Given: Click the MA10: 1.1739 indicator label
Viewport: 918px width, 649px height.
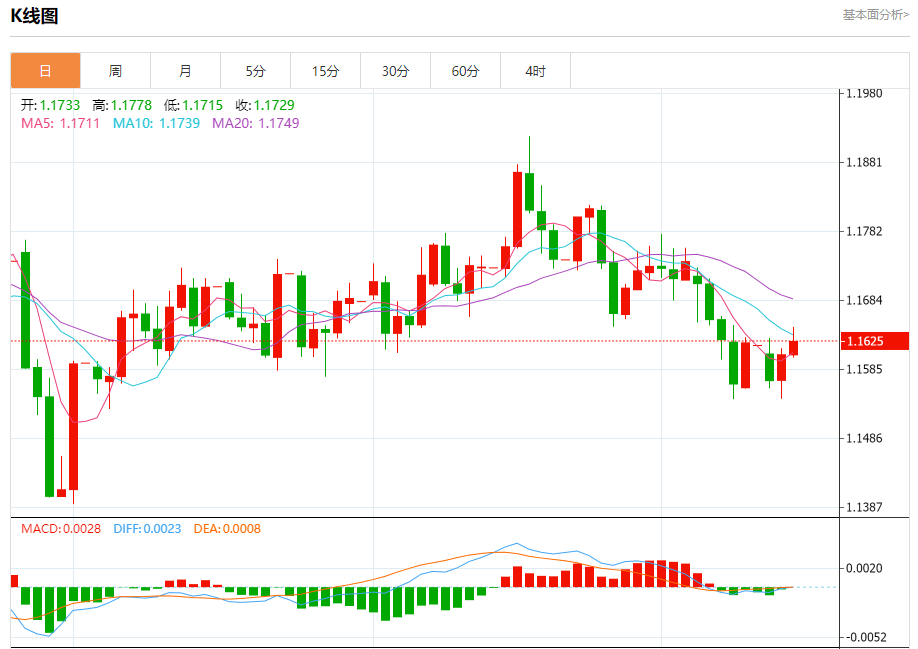Looking at the screenshot, I should coord(156,123).
